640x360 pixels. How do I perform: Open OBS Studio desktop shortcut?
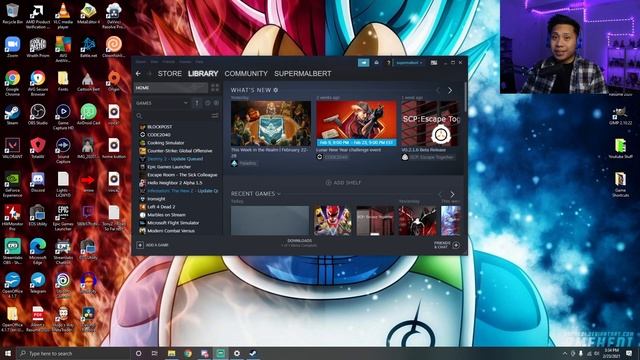pyautogui.click(x=38, y=115)
